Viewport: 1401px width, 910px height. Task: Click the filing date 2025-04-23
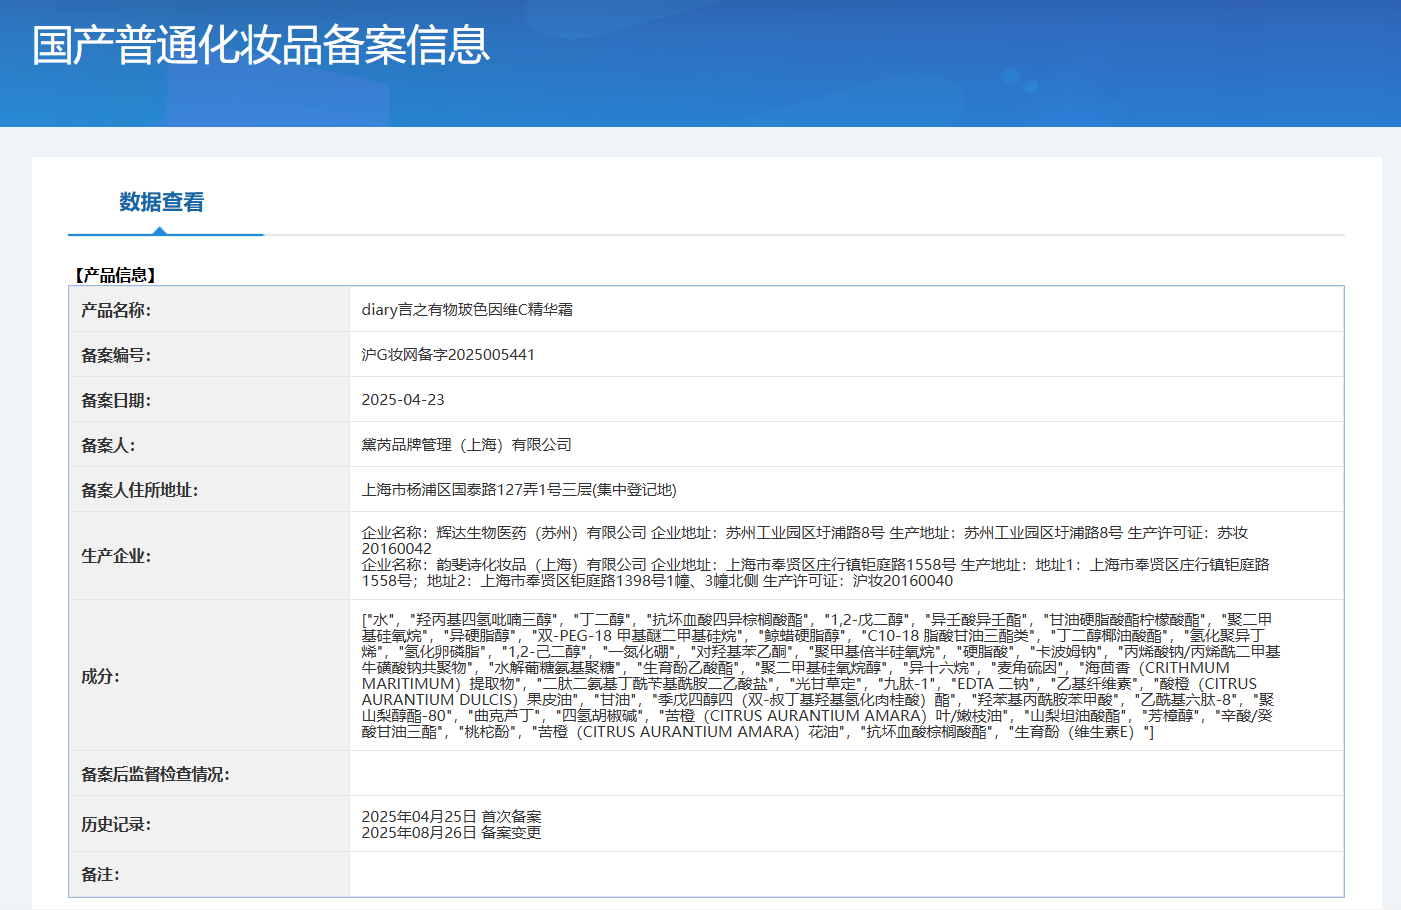click(403, 400)
